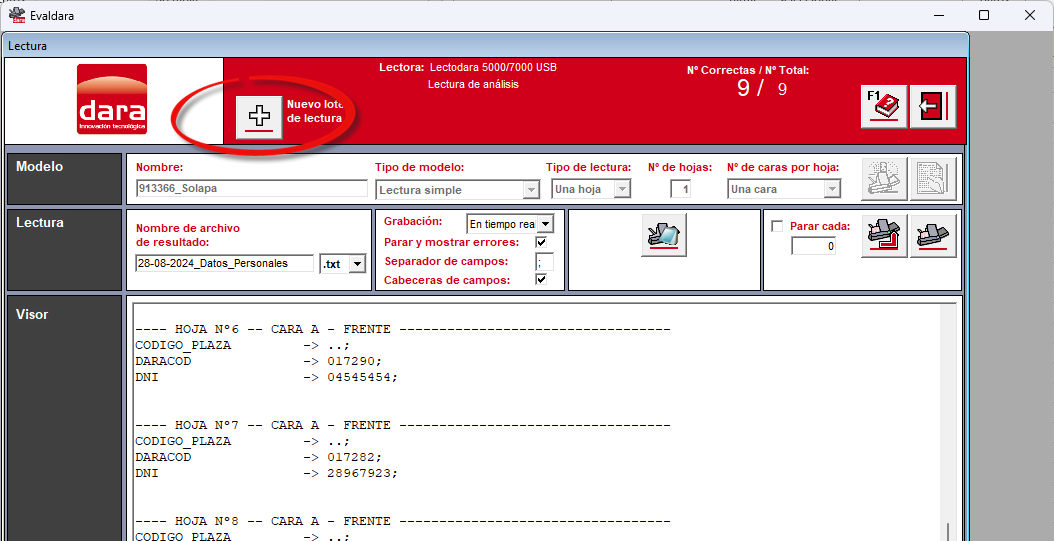Open the Tipo de modelo dropdown
The height and width of the screenshot is (541, 1054).
457,190
